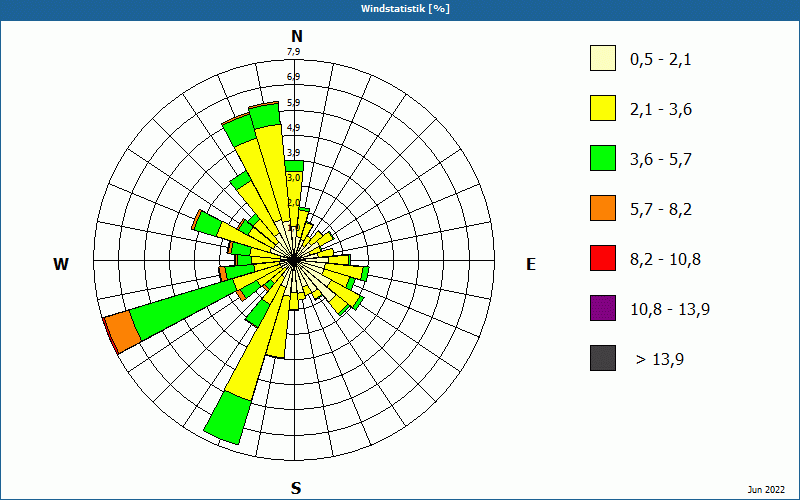This screenshot has width=800, height=500.
Task: Click the 5,7 - 8,2 legend text
Action: point(661,210)
